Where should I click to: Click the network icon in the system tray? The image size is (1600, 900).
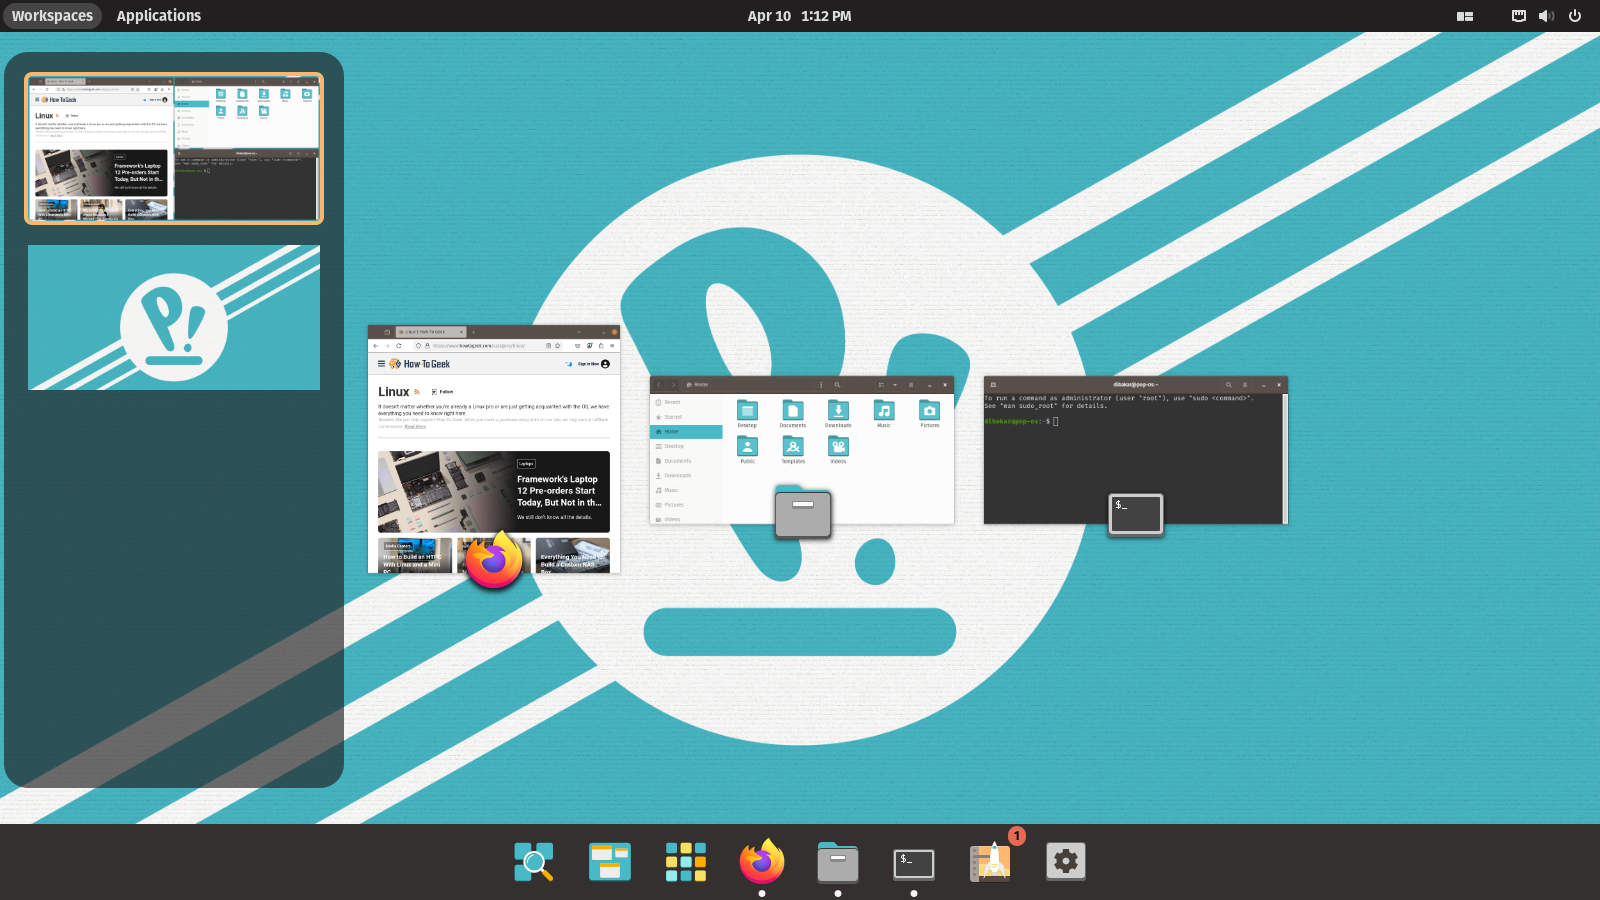(1519, 15)
